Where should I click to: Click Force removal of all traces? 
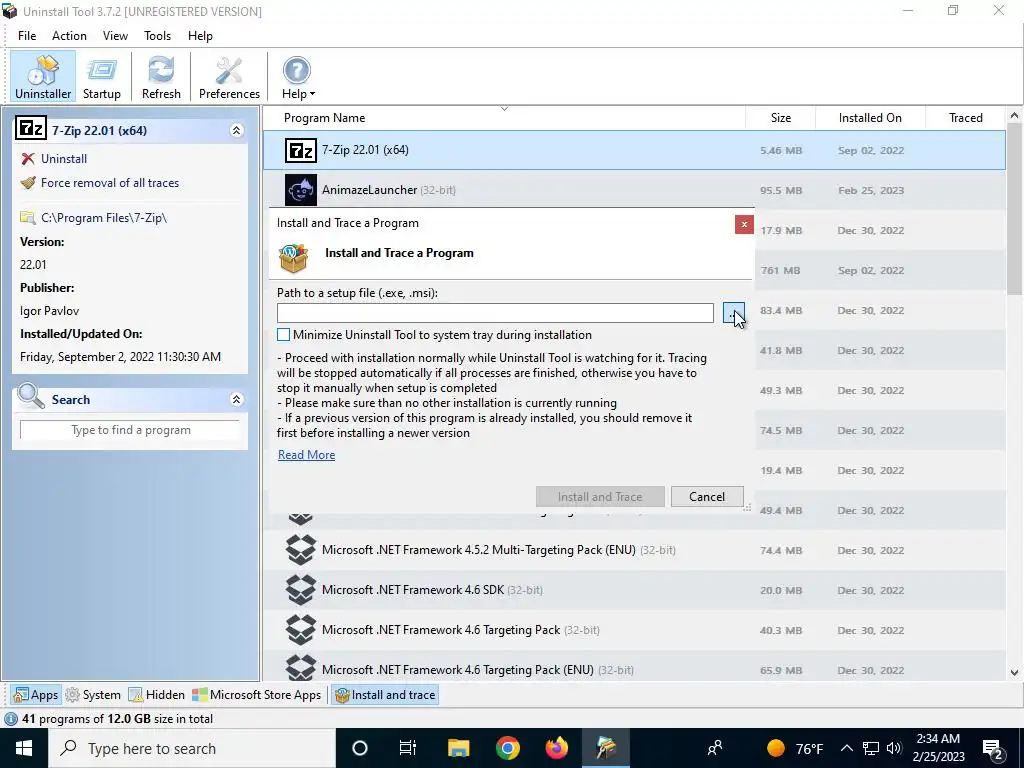[x=110, y=183]
